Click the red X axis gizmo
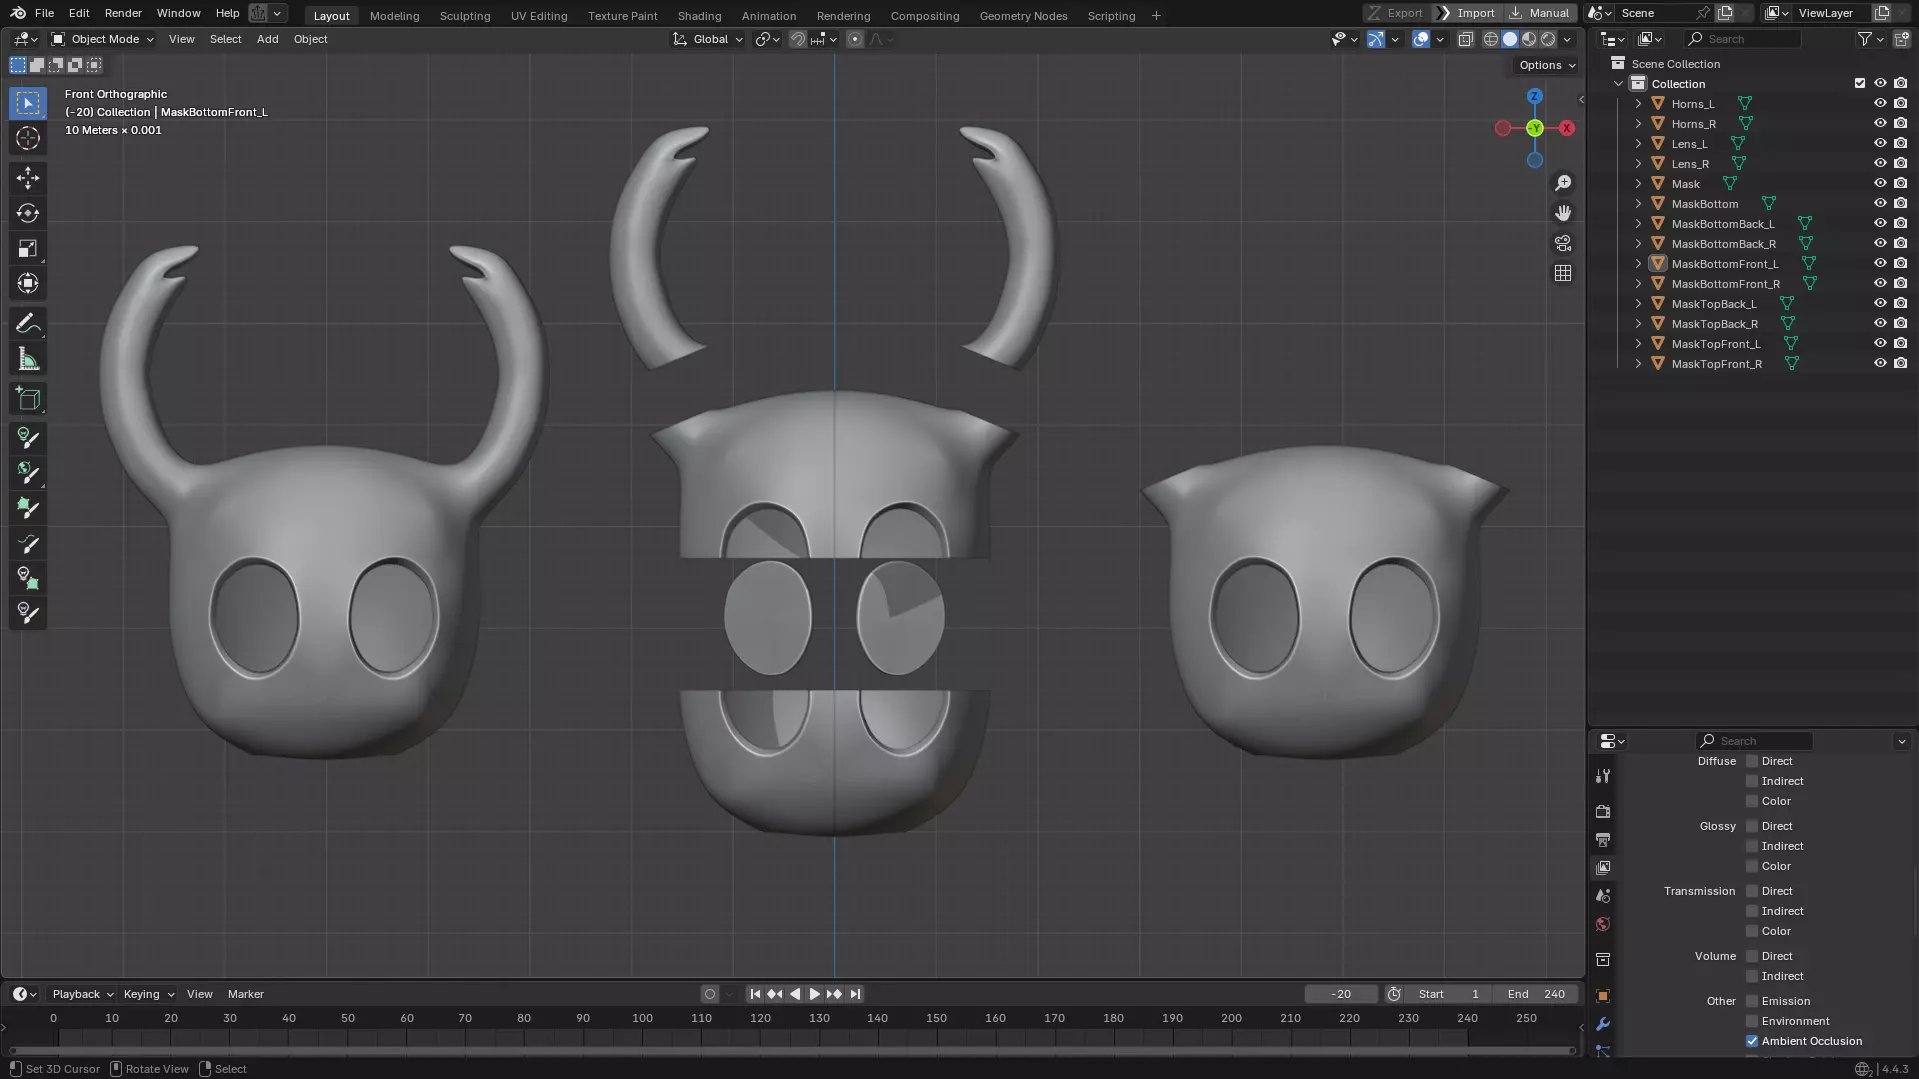1919x1079 pixels. 1567,128
